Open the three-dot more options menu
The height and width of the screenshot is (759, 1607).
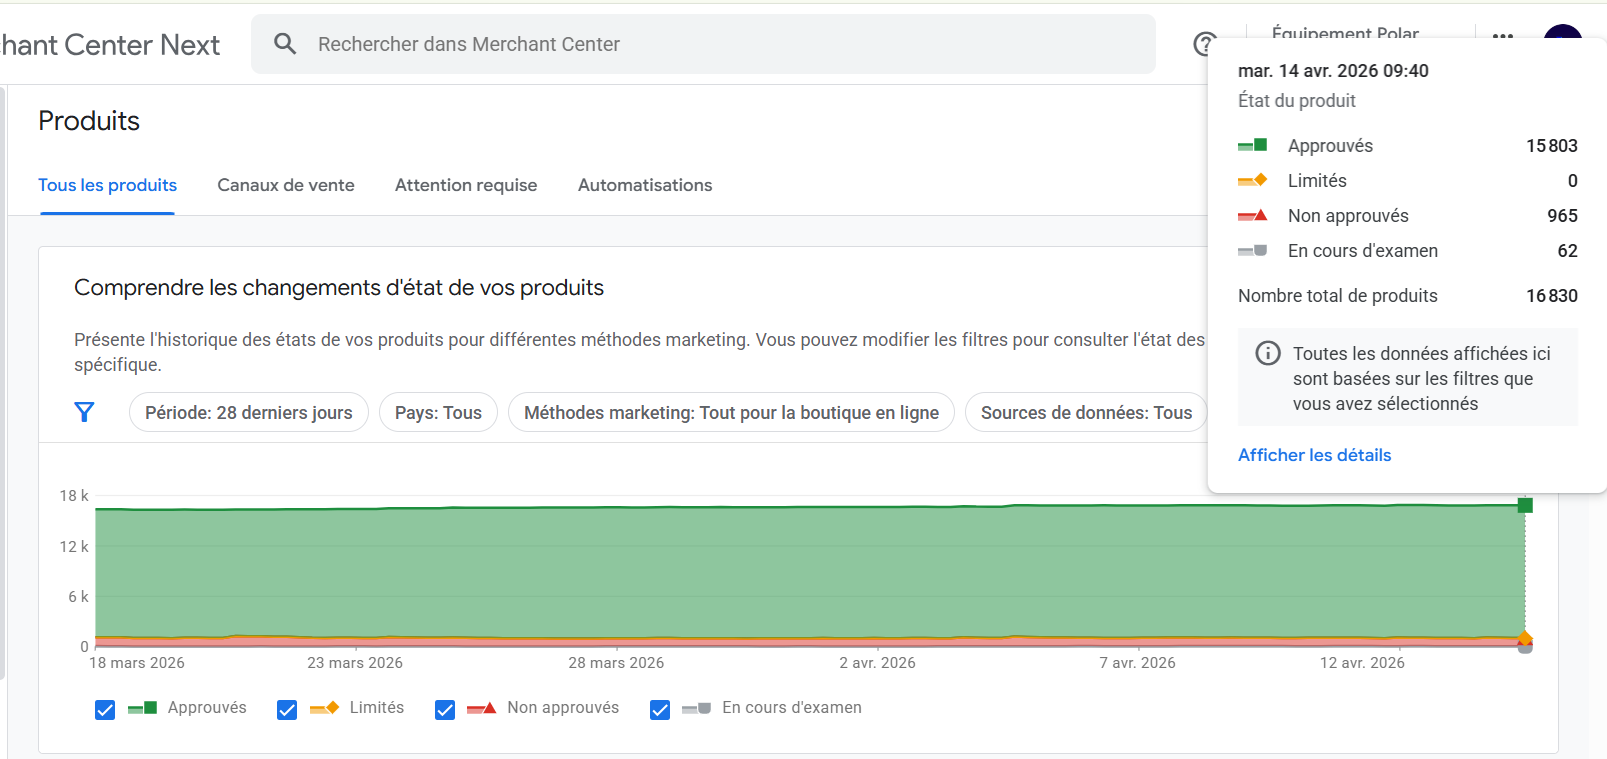(1502, 36)
